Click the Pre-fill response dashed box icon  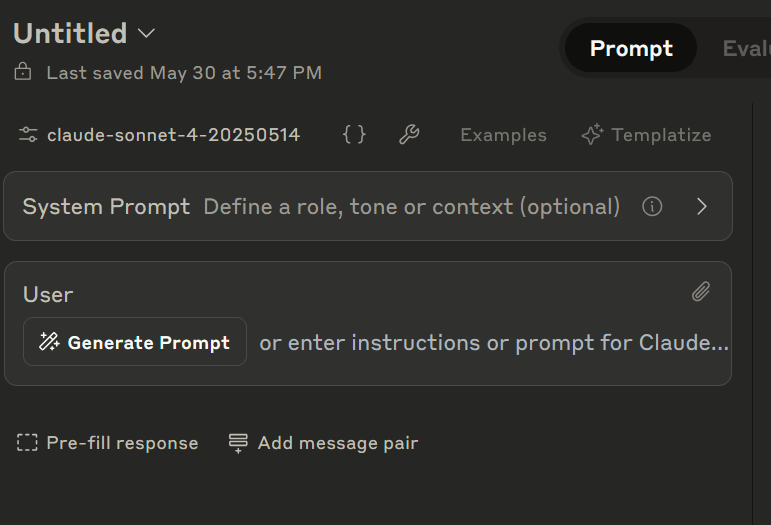(x=28, y=443)
